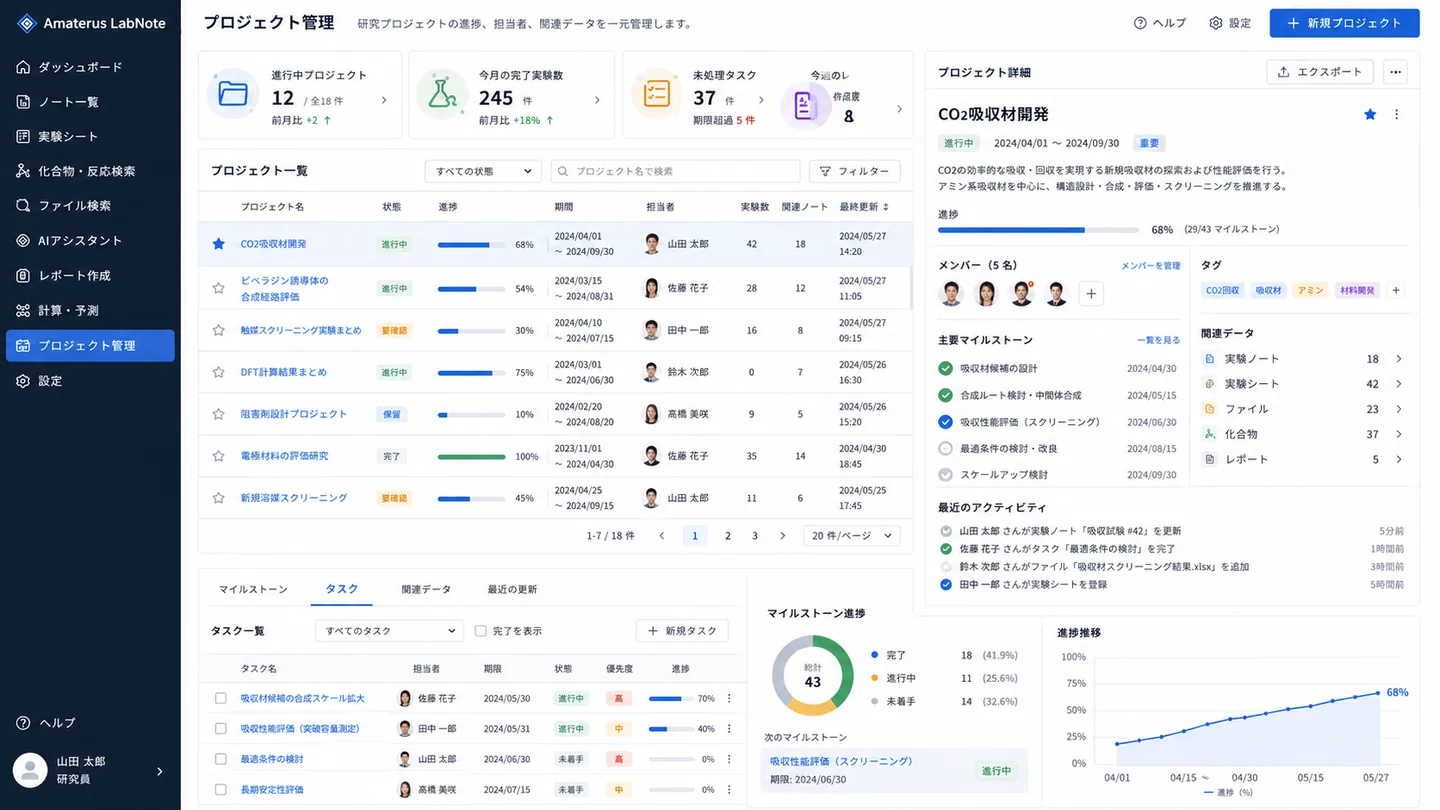Open the メンバーを管理 link
Screen dimensions: 1440x810
pos(1151,265)
